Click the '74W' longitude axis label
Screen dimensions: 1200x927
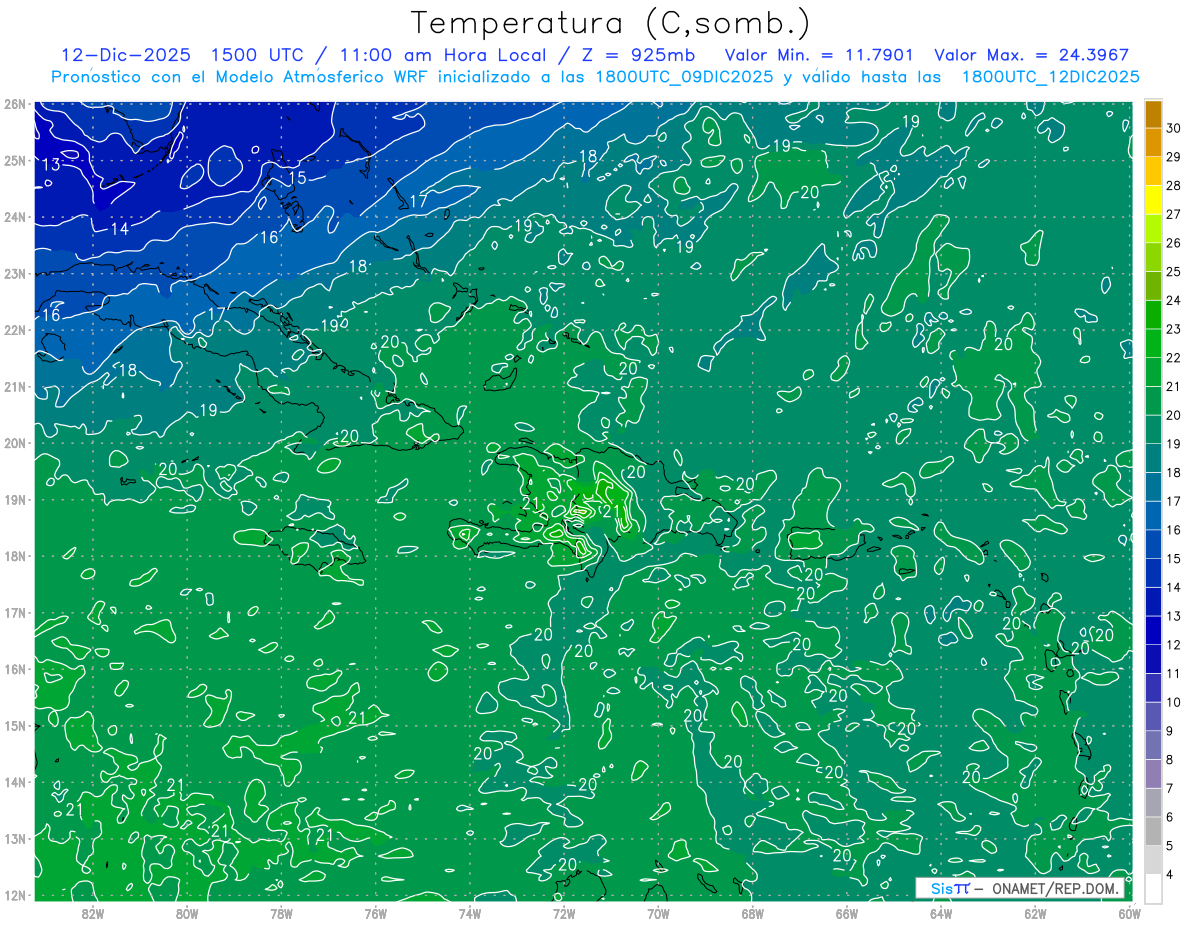(x=470, y=913)
